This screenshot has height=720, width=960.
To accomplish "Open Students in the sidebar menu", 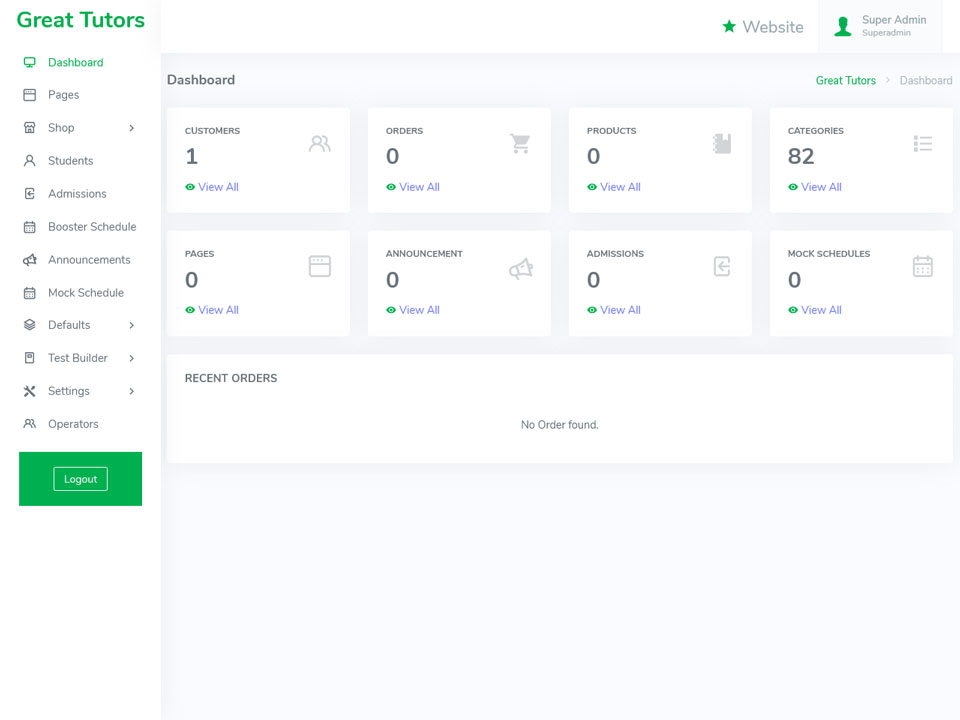I will click(x=70, y=160).
